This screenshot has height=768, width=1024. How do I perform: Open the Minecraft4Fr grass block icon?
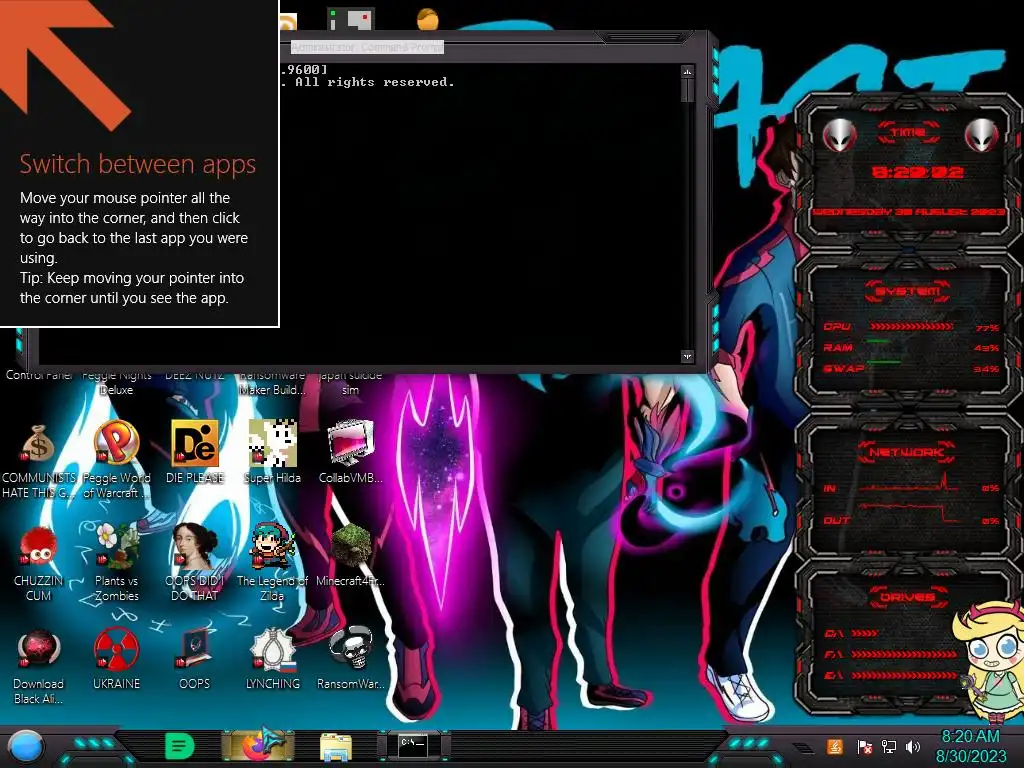pyautogui.click(x=351, y=545)
